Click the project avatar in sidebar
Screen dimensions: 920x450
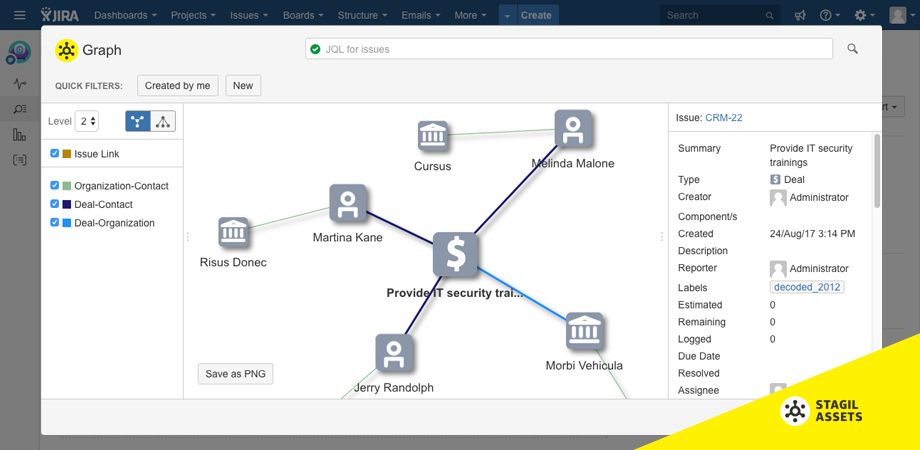(x=20, y=53)
